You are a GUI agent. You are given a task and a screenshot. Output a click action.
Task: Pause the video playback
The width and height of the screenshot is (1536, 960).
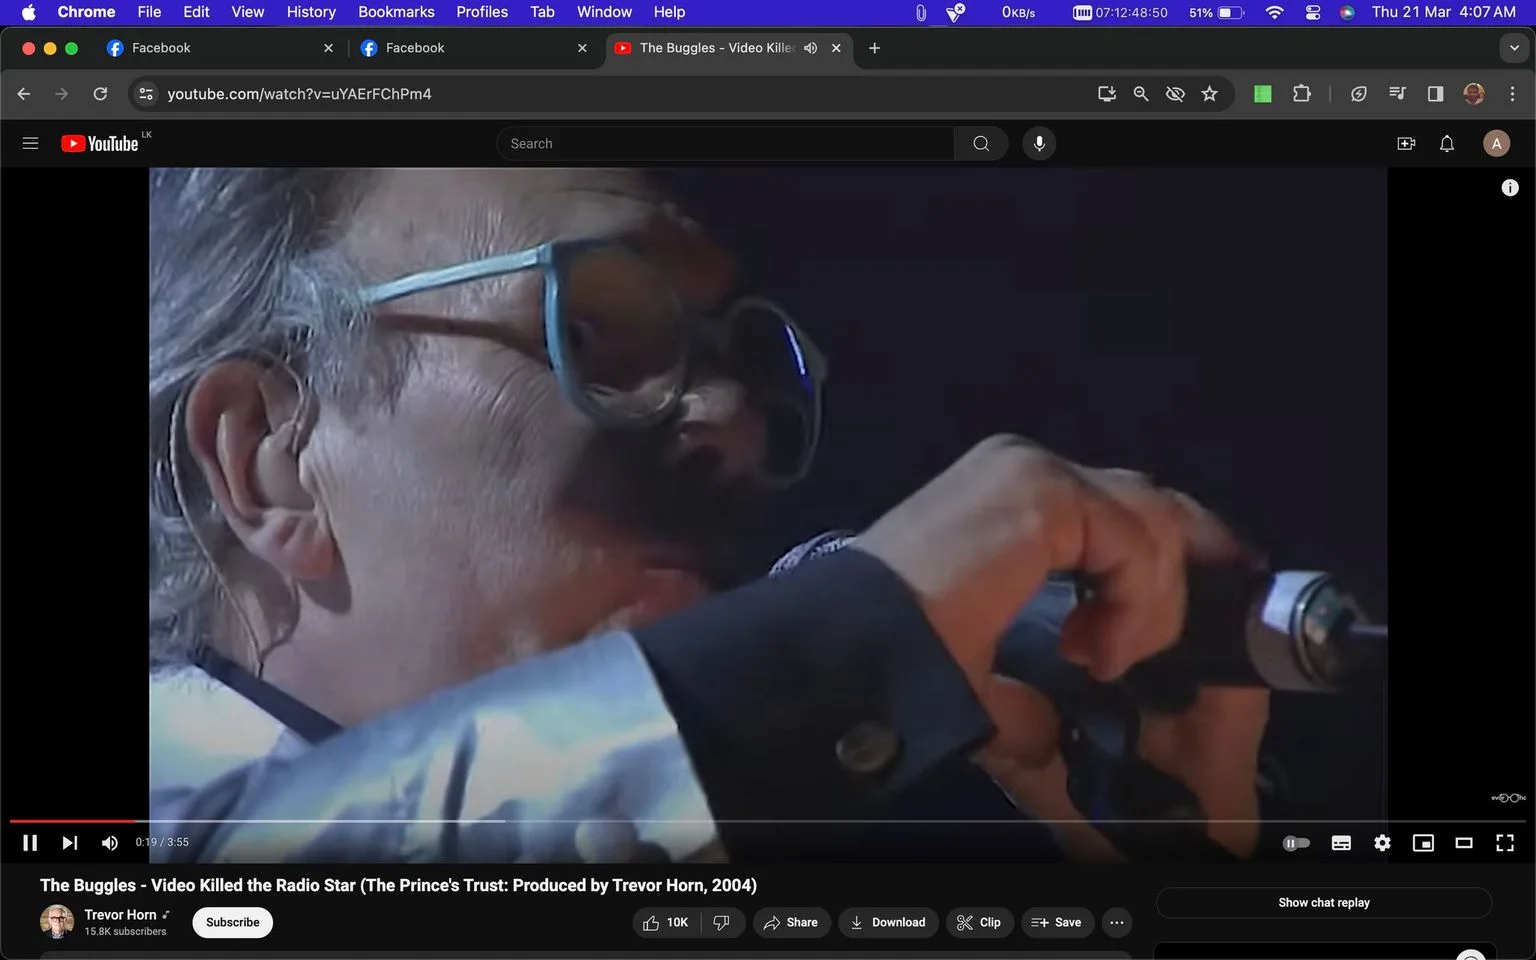pos(30,843)
